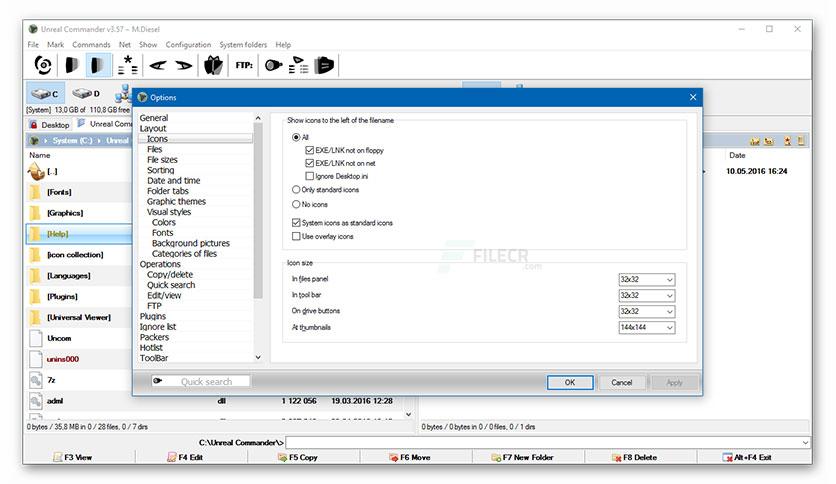Uncheck EXE/LNK not on floppy
836x484 pixels.
click(309, 150)
